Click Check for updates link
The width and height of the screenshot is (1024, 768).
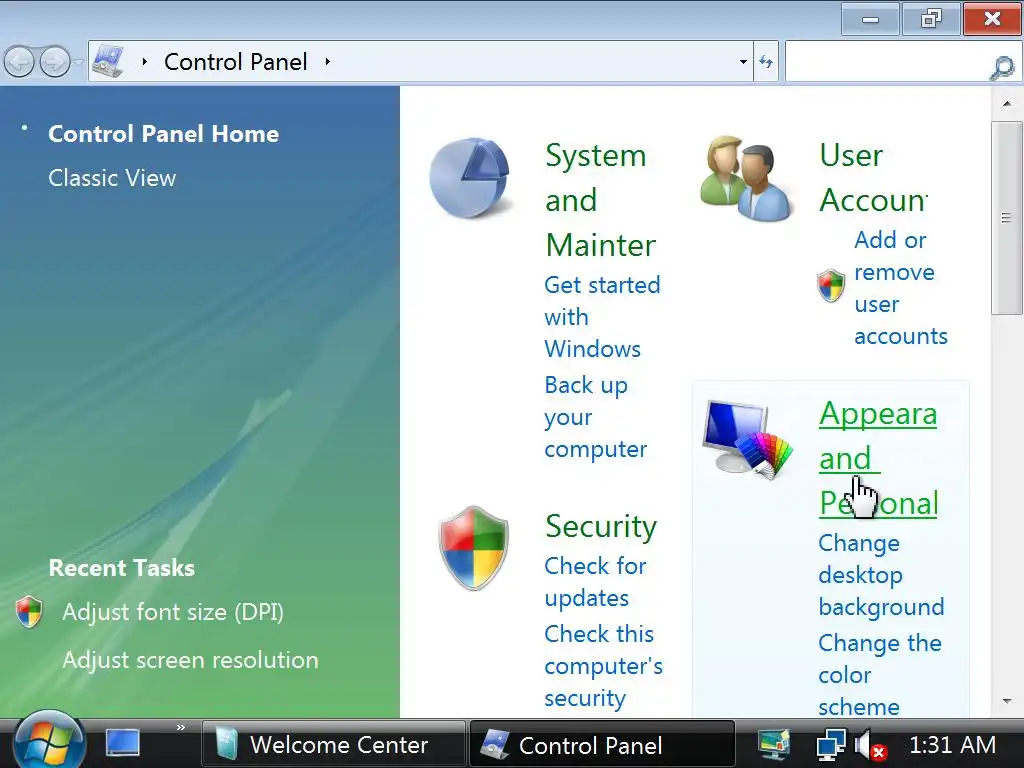pyautogui.click(x=595, y=582)
